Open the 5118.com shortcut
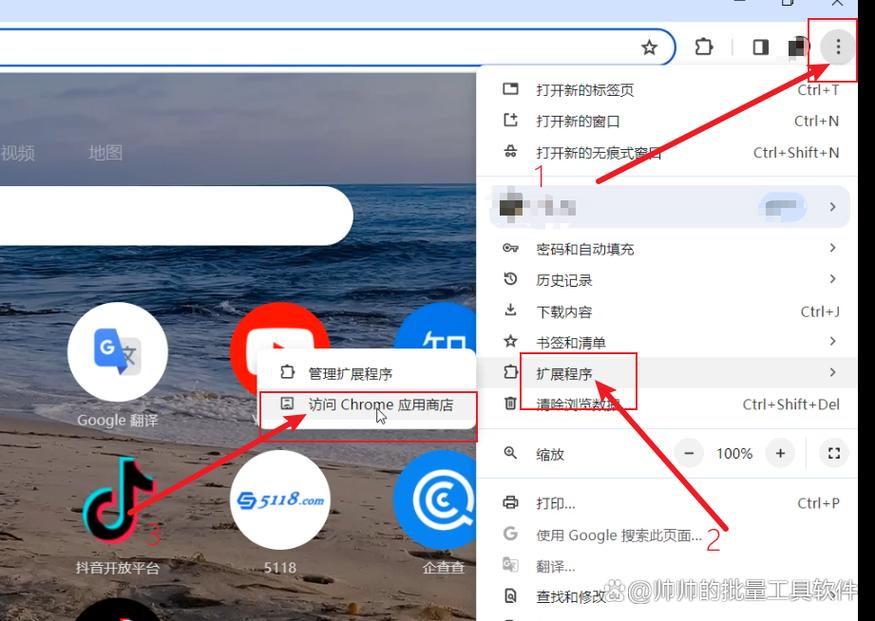 pyautogui.click(x=280, y=500)
